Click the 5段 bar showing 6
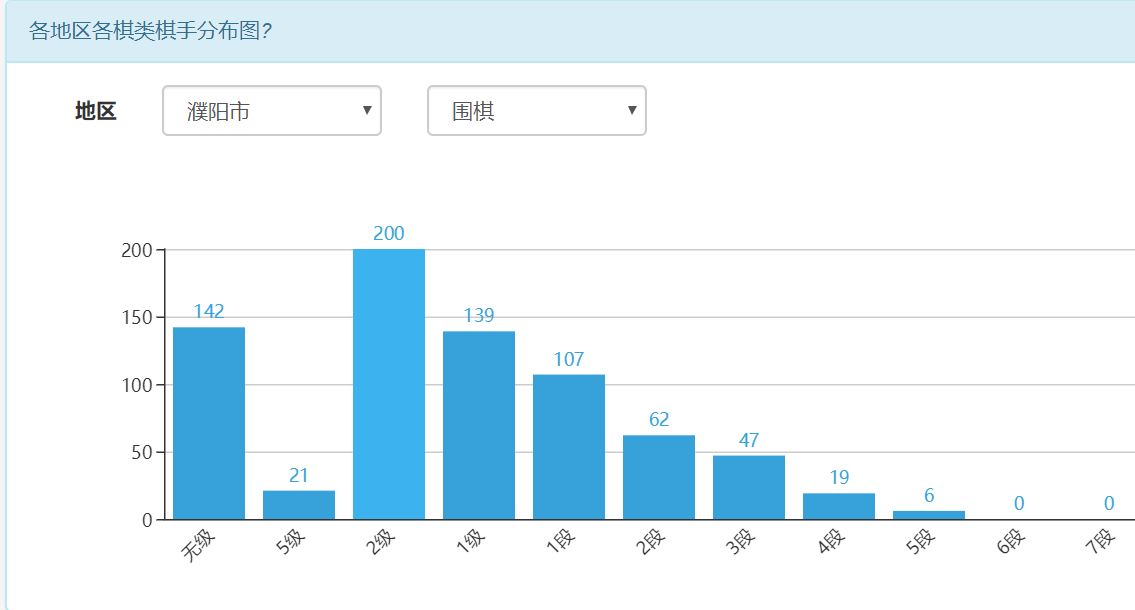Image resolution: width=1135 pixels, height=610 pixels. (x=929, y=515)
